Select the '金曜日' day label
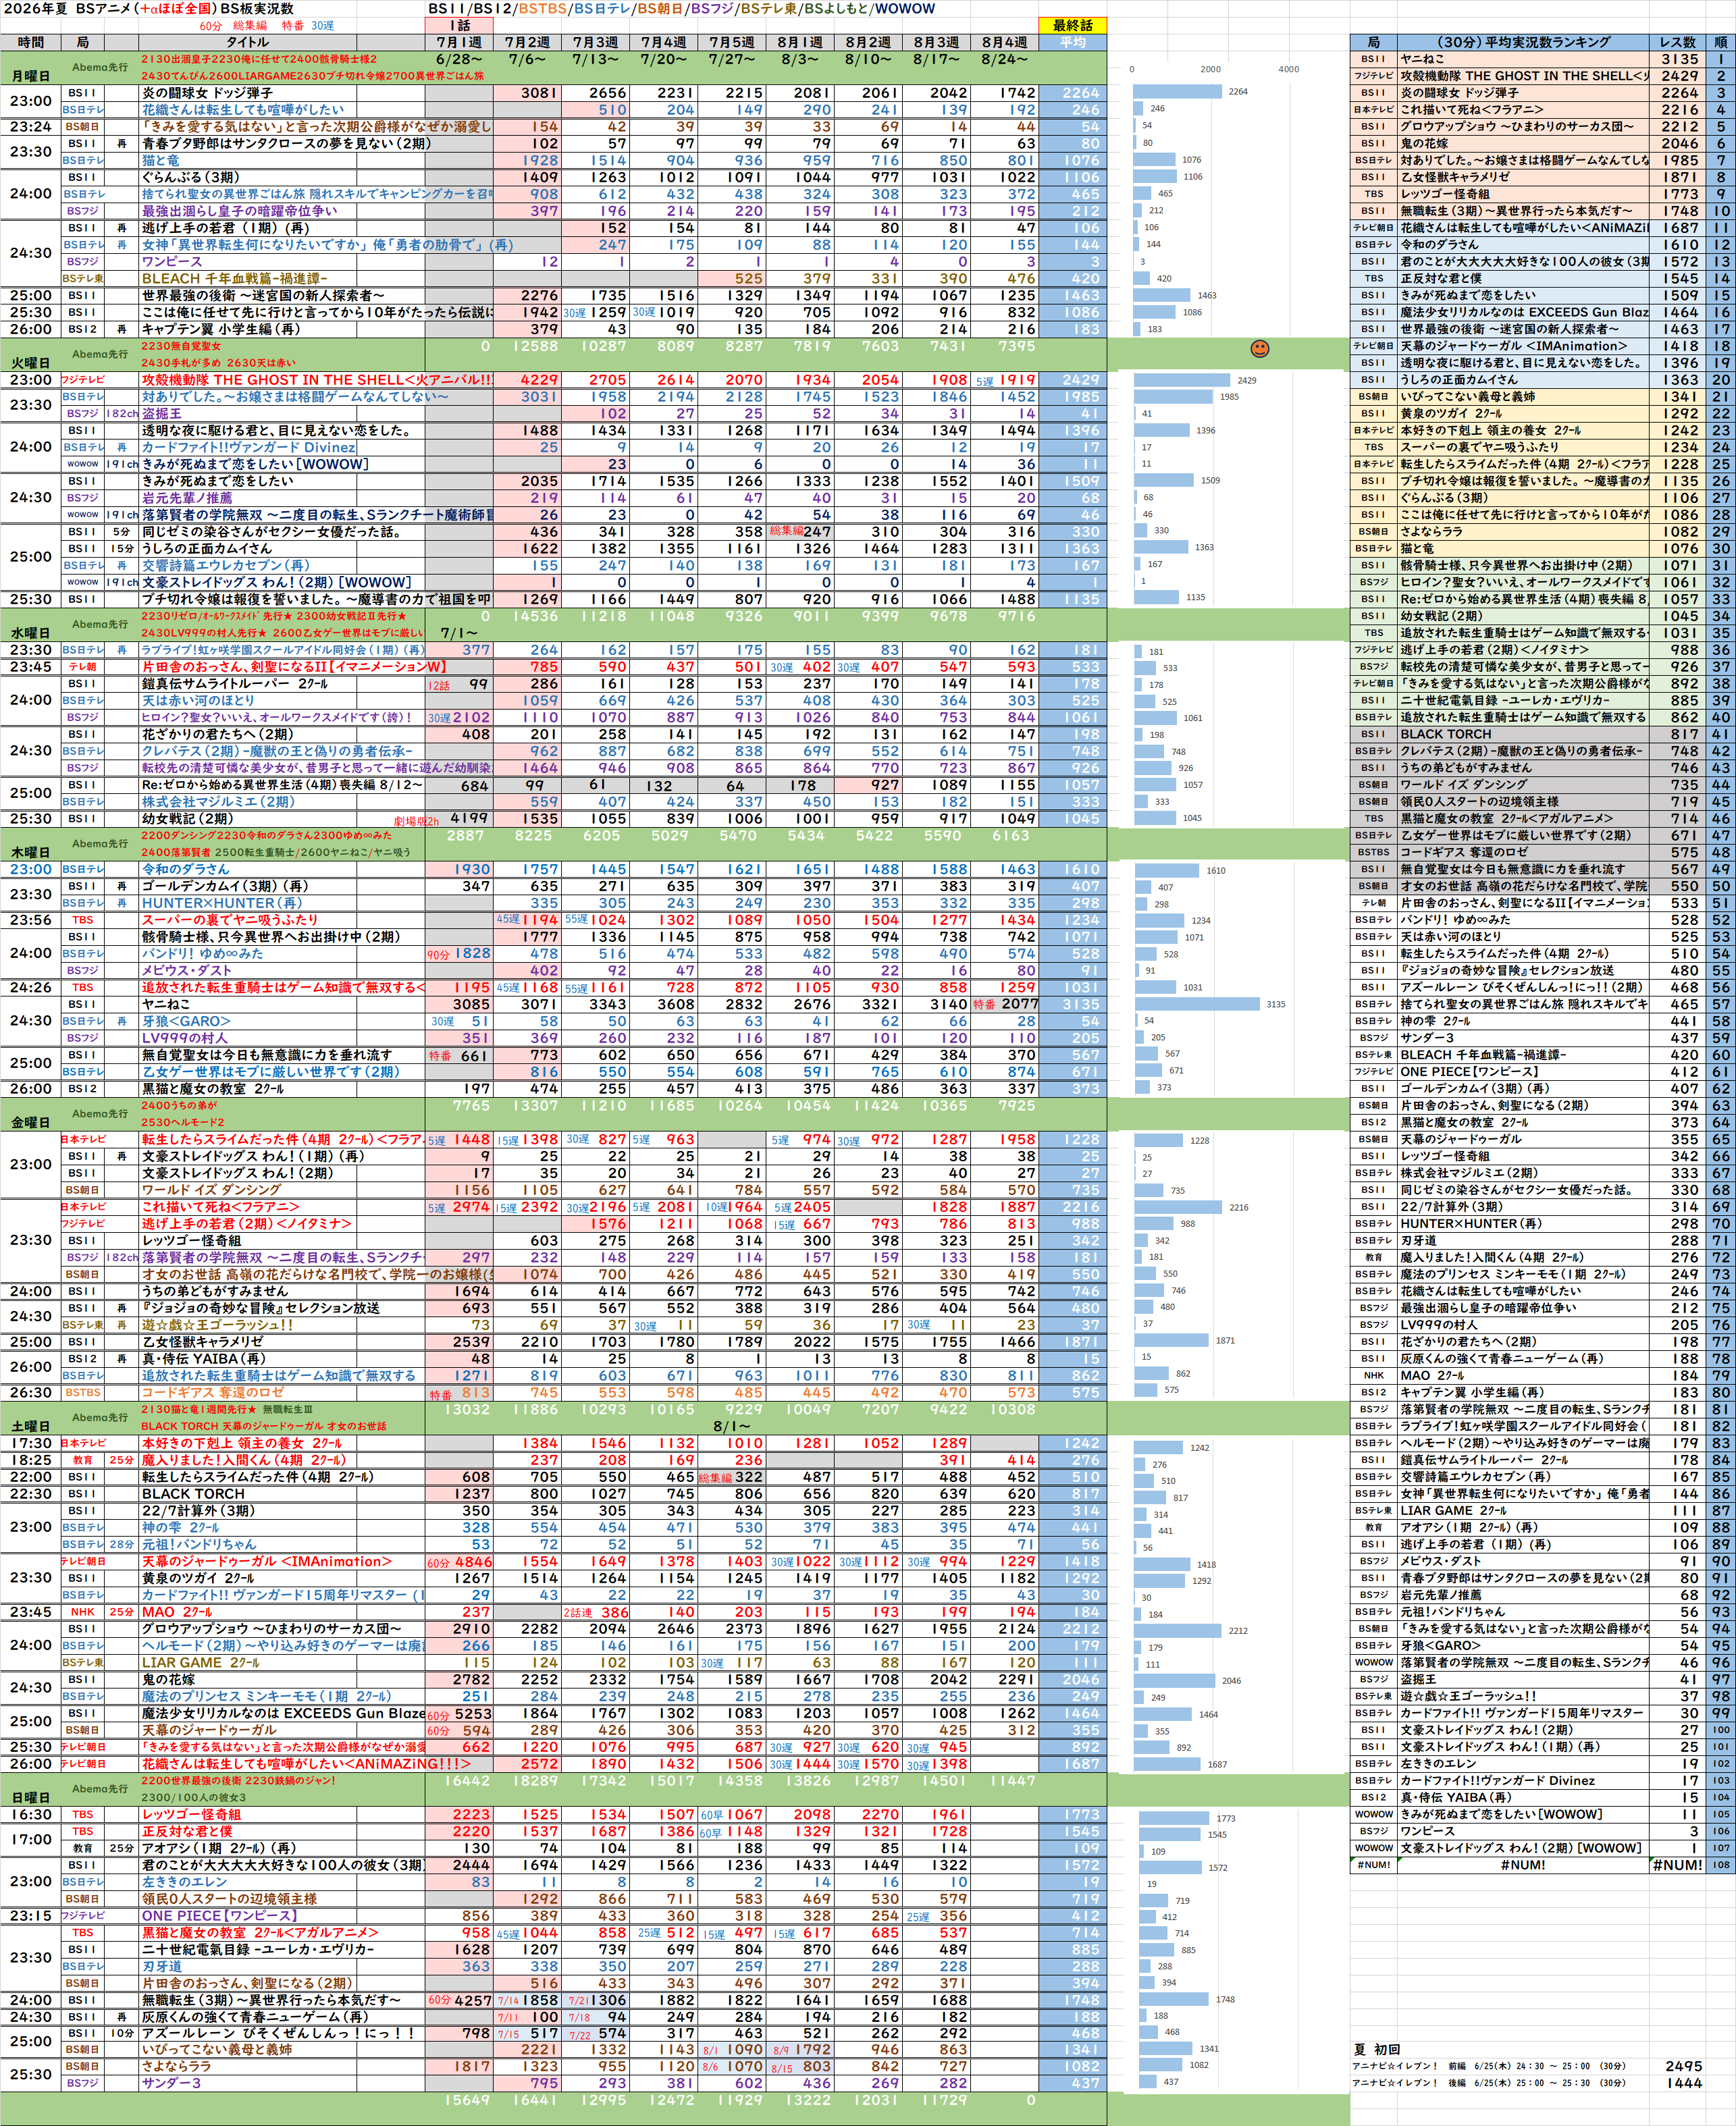This screenshot has width=1736, height=2126. point(31,1122)
